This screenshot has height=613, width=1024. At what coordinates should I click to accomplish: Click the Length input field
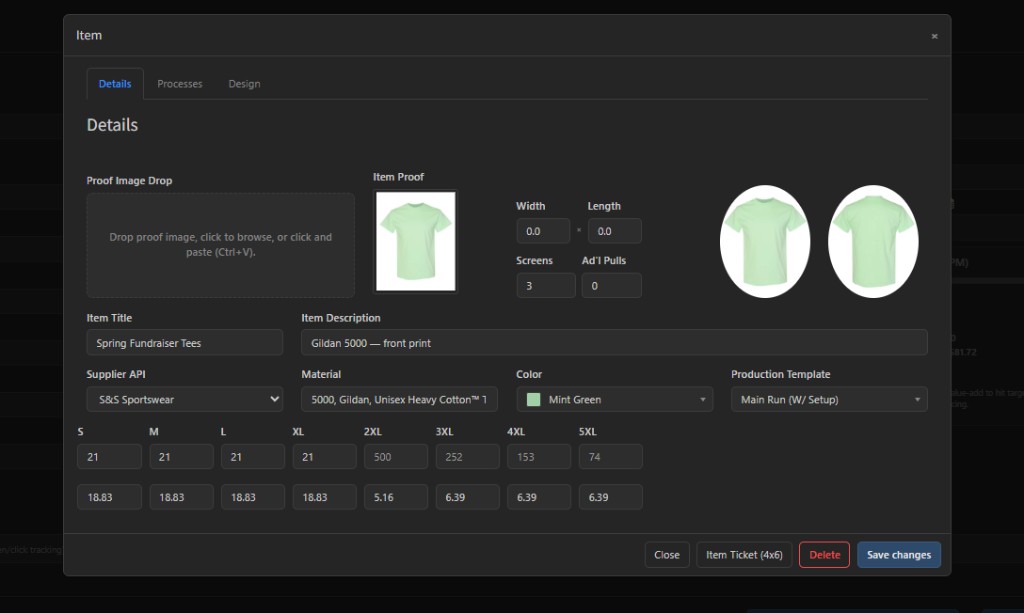coord(615,231)
